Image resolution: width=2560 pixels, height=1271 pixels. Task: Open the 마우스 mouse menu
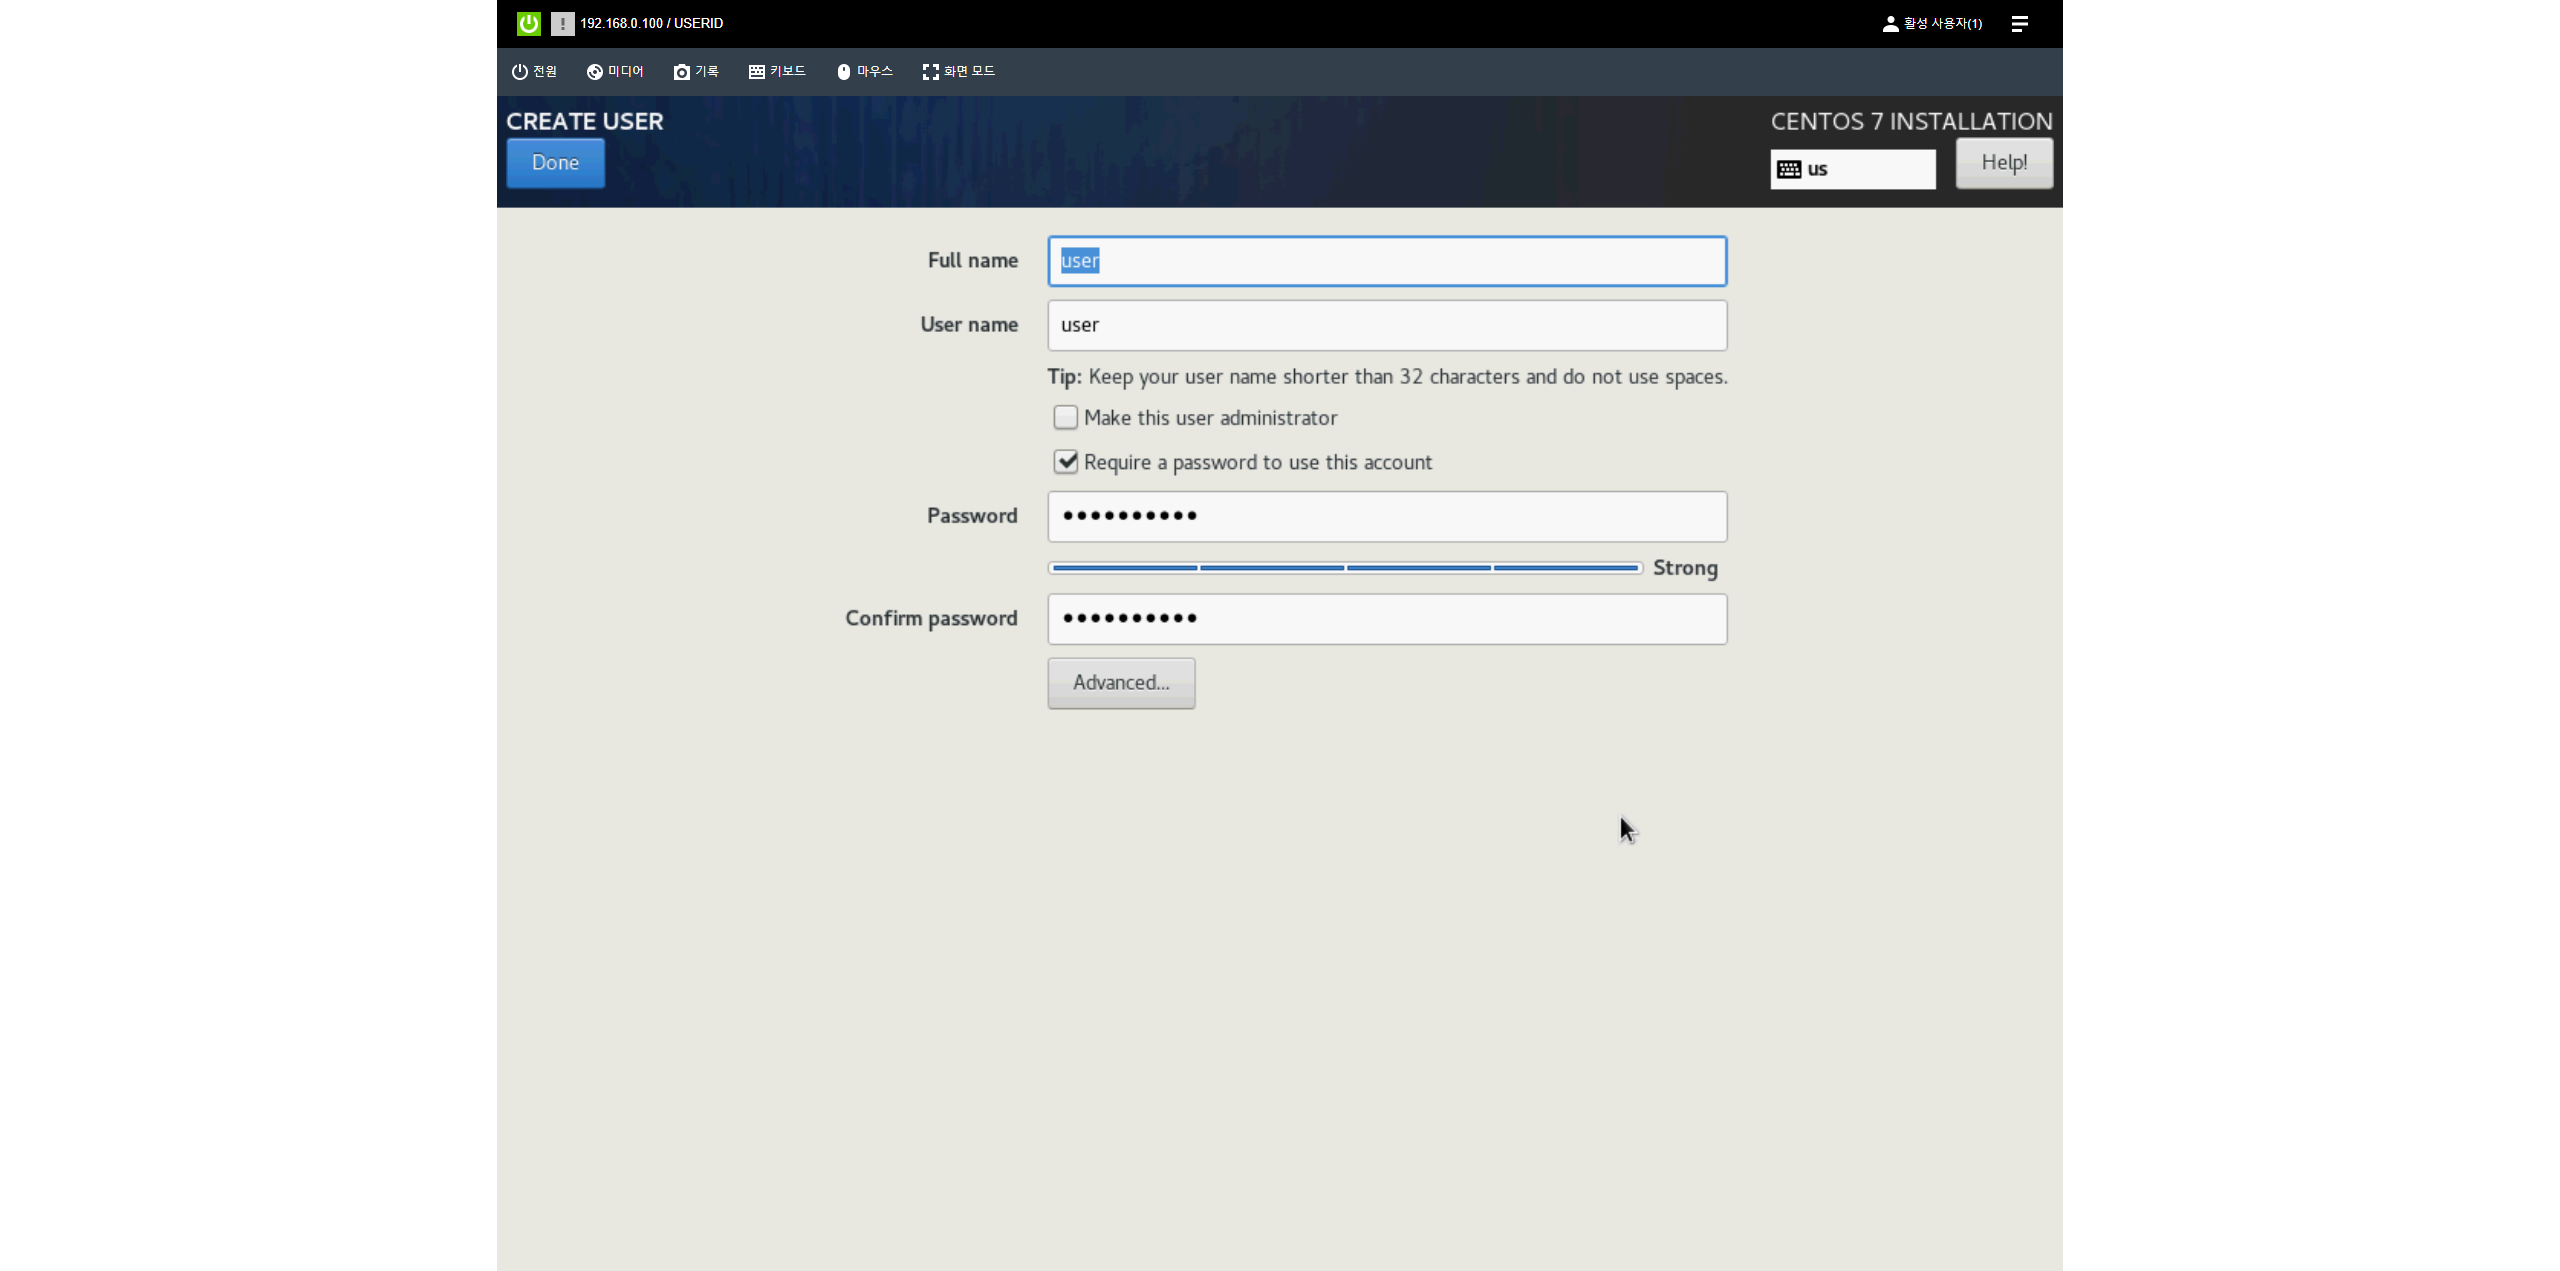(x=864, y=71)
